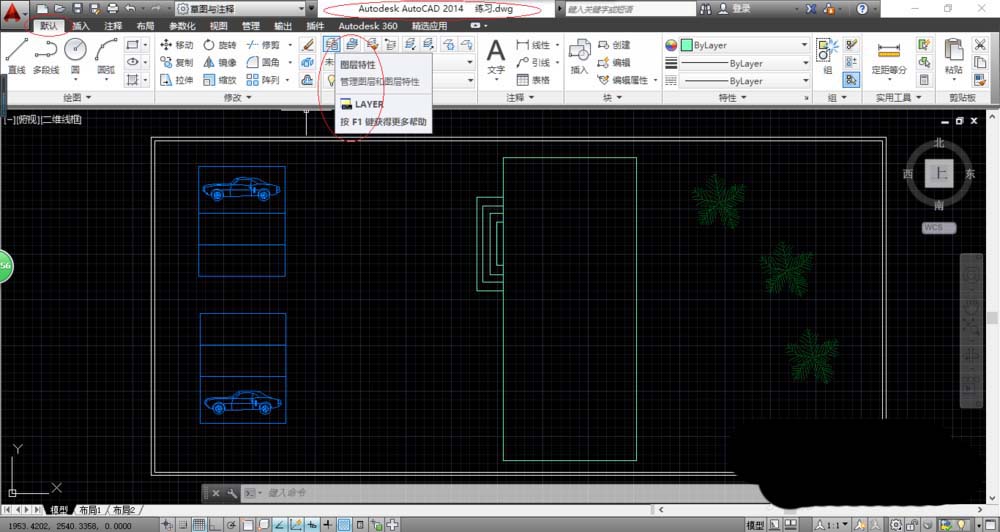Click the Table (表格) tool

[x=533, y=80]
